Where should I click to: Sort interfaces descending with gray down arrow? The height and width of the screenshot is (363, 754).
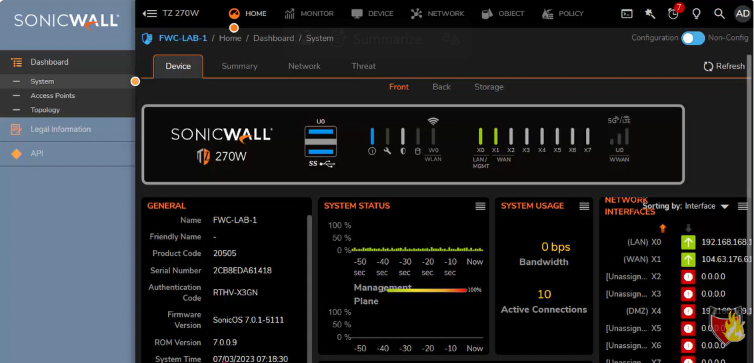tap(688, 228)
